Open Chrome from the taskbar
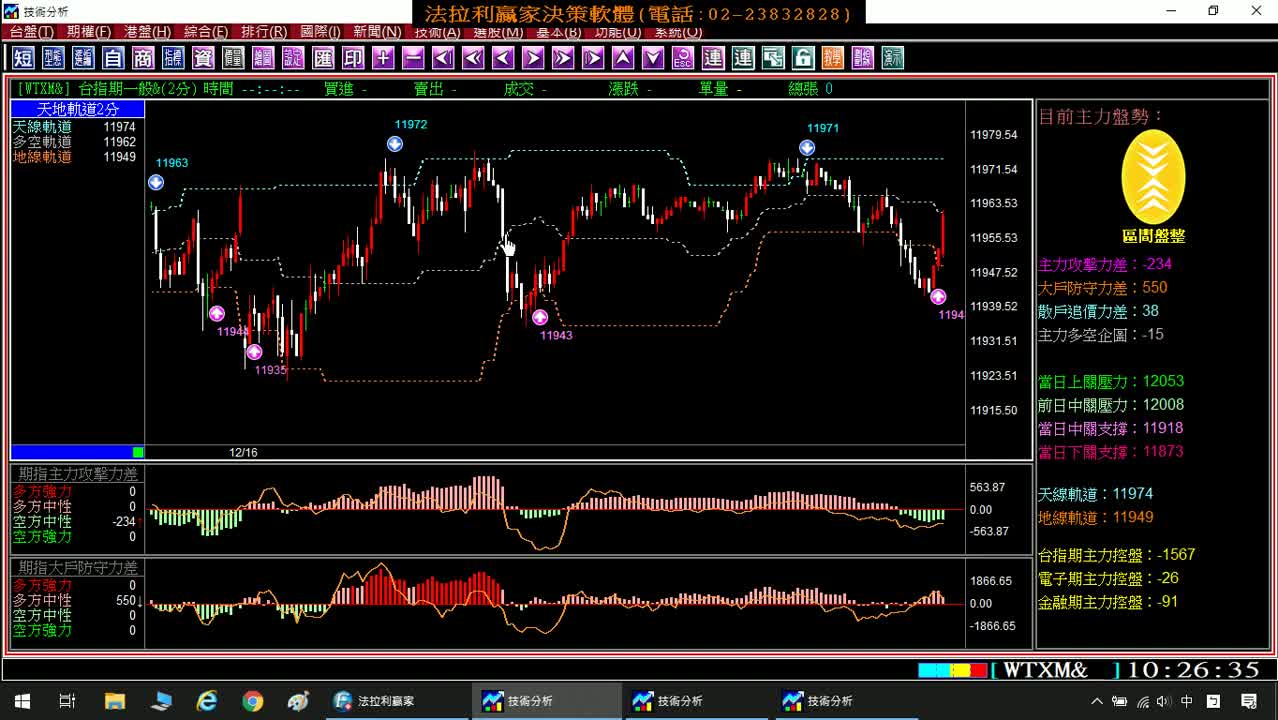The width and height of the screenshot is (1278, 720). [252, 701]
